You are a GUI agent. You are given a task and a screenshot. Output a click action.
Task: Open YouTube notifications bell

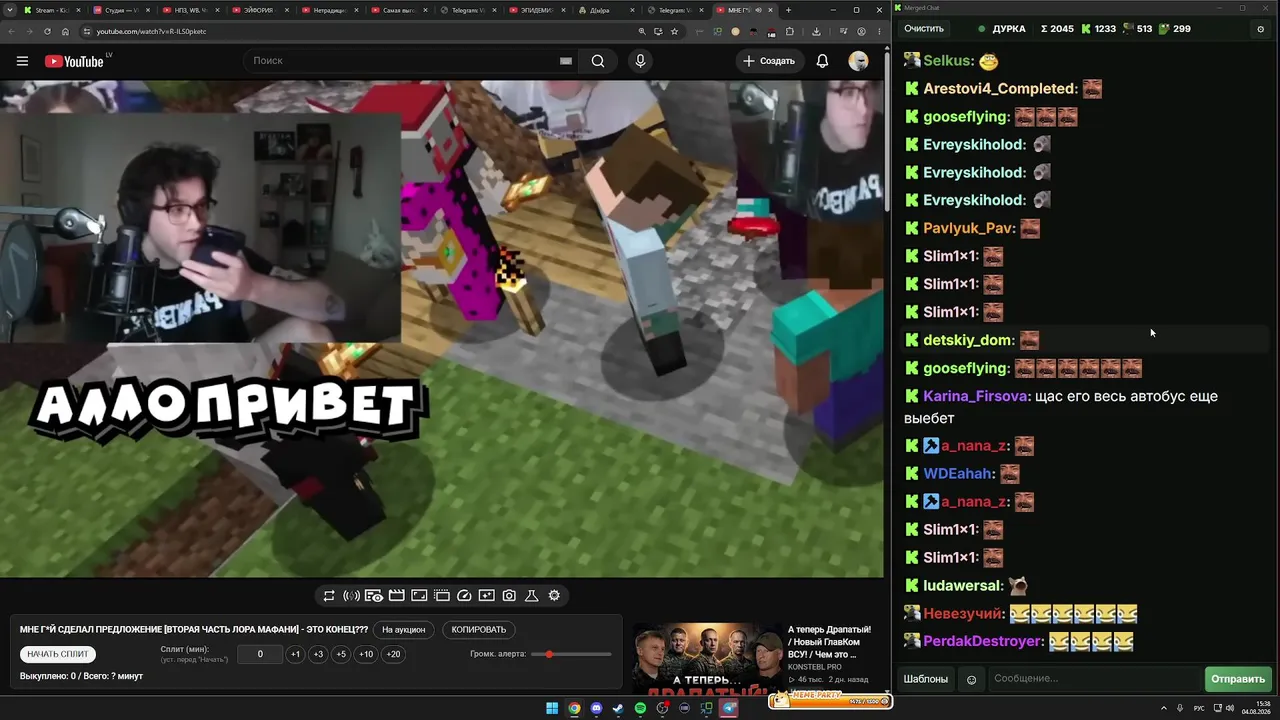coord(822,61)
